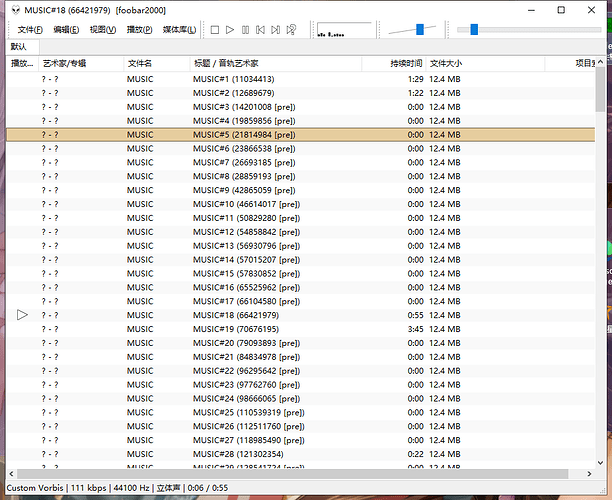Select track MUSIC#24 (98666065 [pre])
Image resolution: width=612 pixels, height=500 pixels.
click(301, 399)
